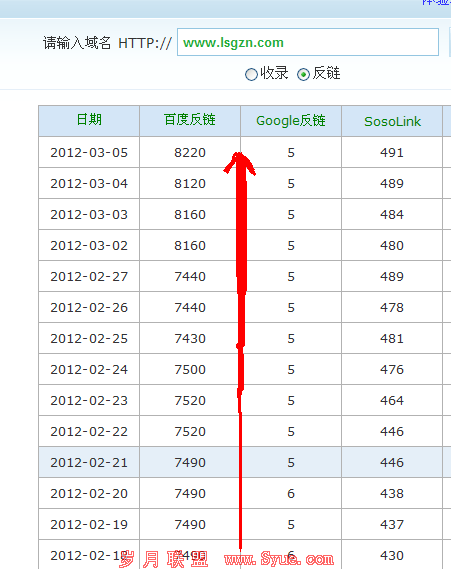Select the date cell 2012-02-27

89,277
